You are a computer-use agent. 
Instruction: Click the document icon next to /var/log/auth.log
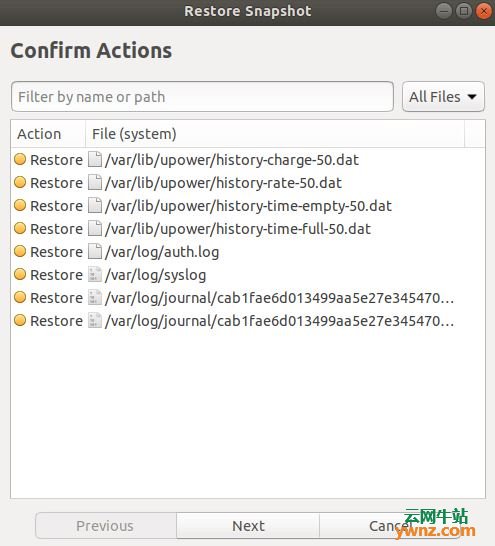[95, 252]
